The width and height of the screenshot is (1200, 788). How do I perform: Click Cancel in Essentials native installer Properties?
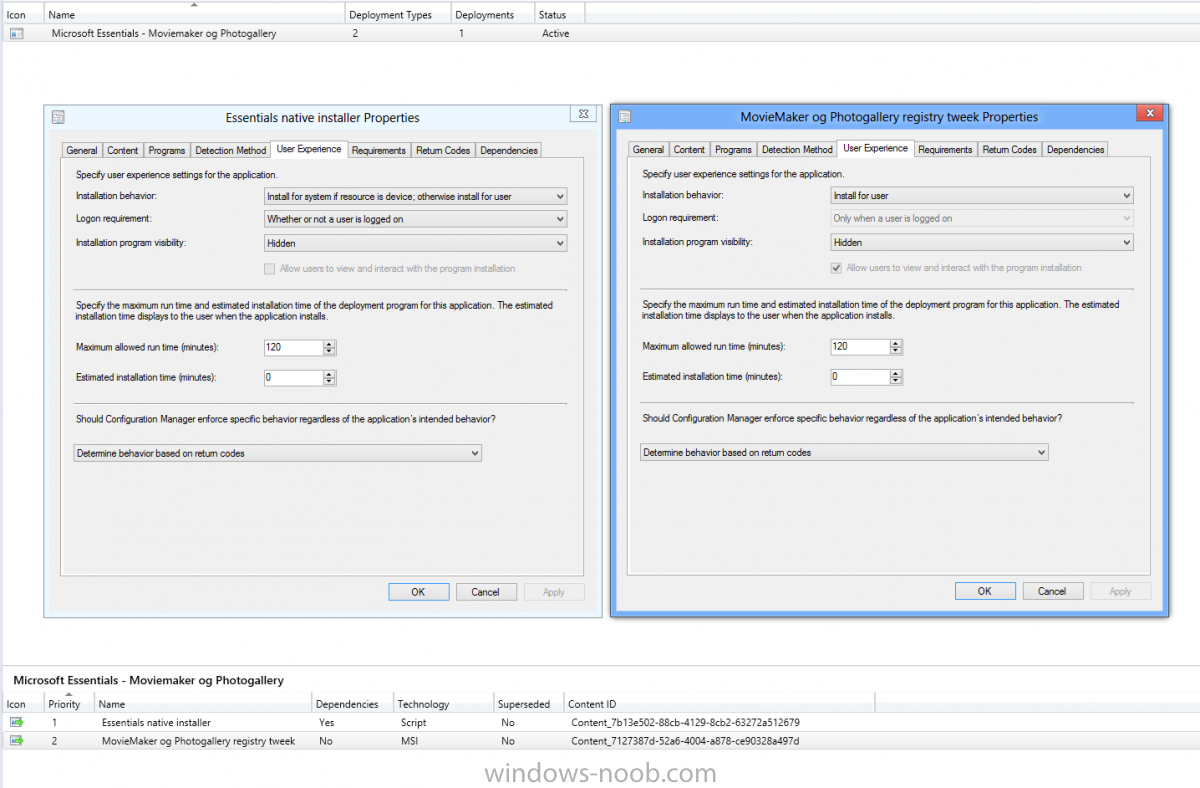click(x=486, y=592)
